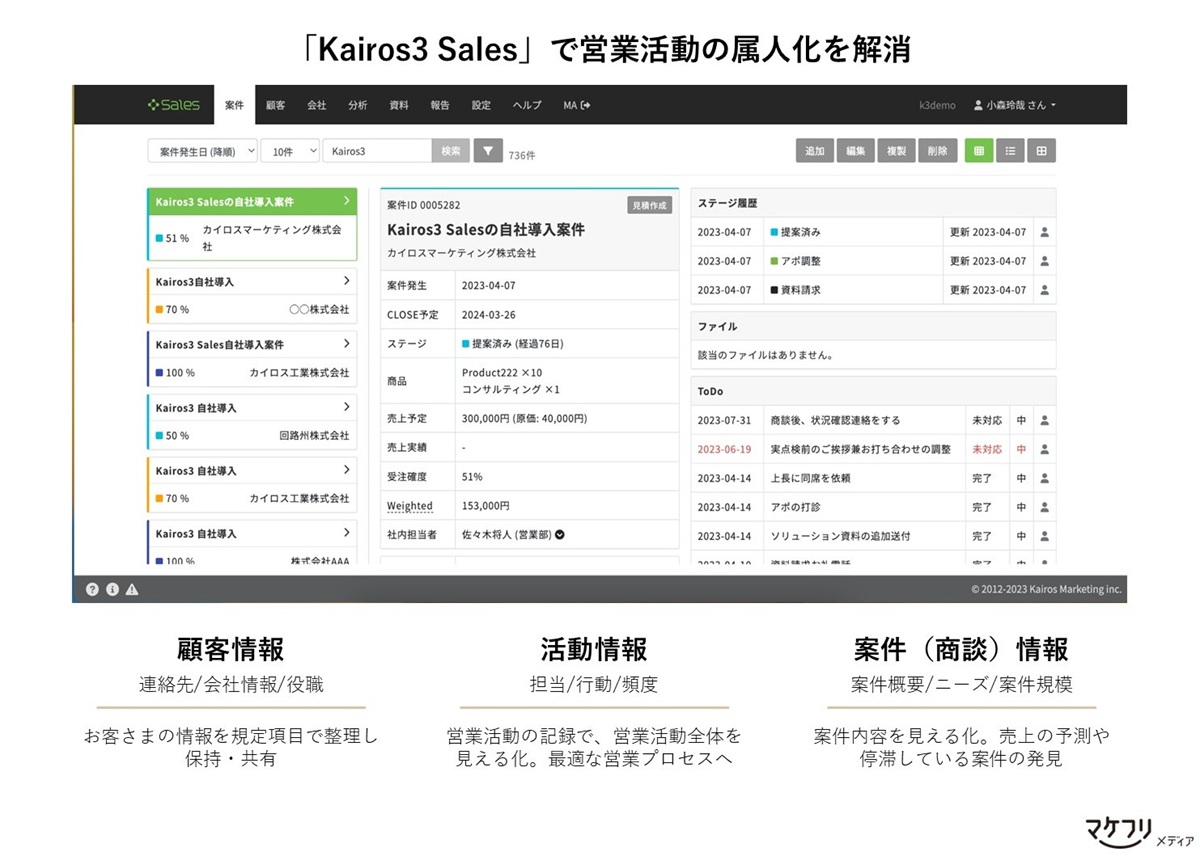Open the 案件発生日 (降順) sort dropdown
This screenshot has height=856, width=1200.
coord(202,151)
